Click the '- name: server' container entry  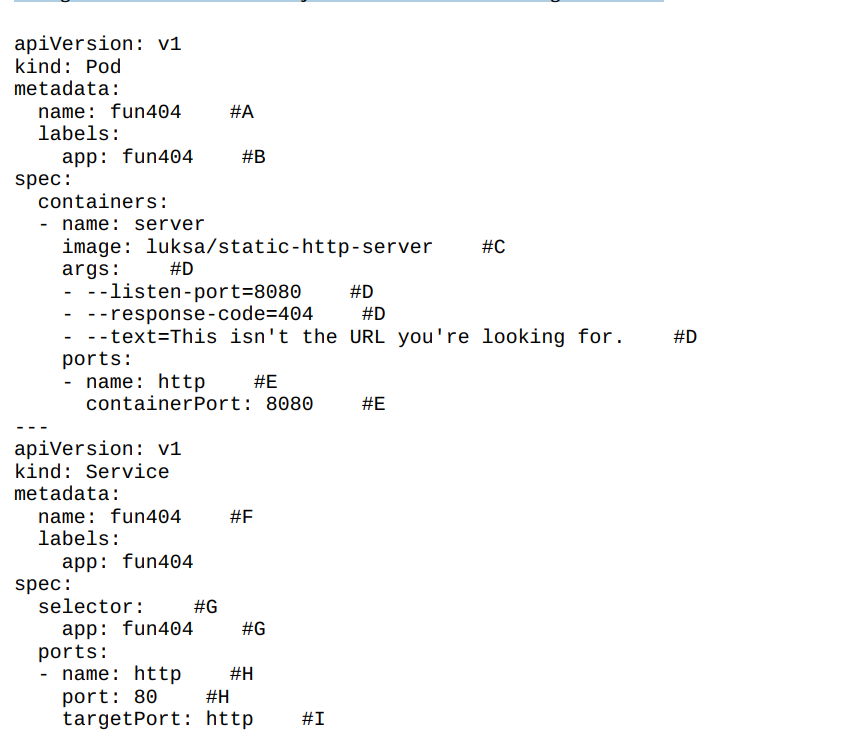(x=121, y=224)
